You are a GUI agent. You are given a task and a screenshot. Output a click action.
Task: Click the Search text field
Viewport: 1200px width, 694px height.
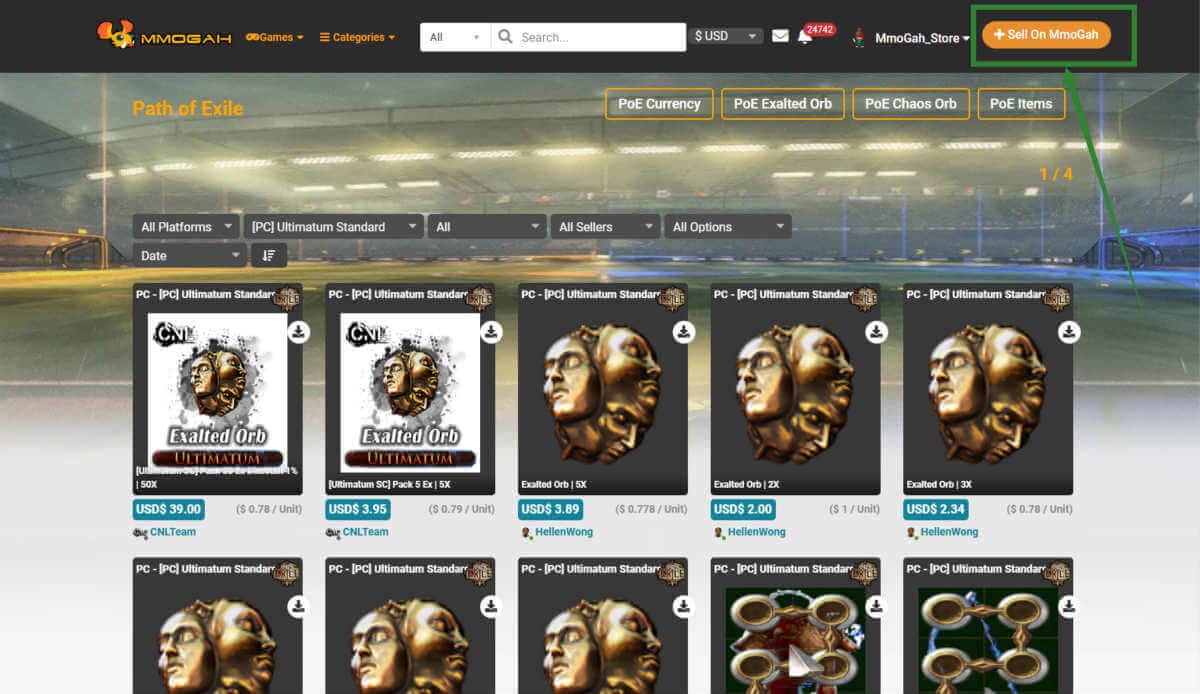coord(600,37)
